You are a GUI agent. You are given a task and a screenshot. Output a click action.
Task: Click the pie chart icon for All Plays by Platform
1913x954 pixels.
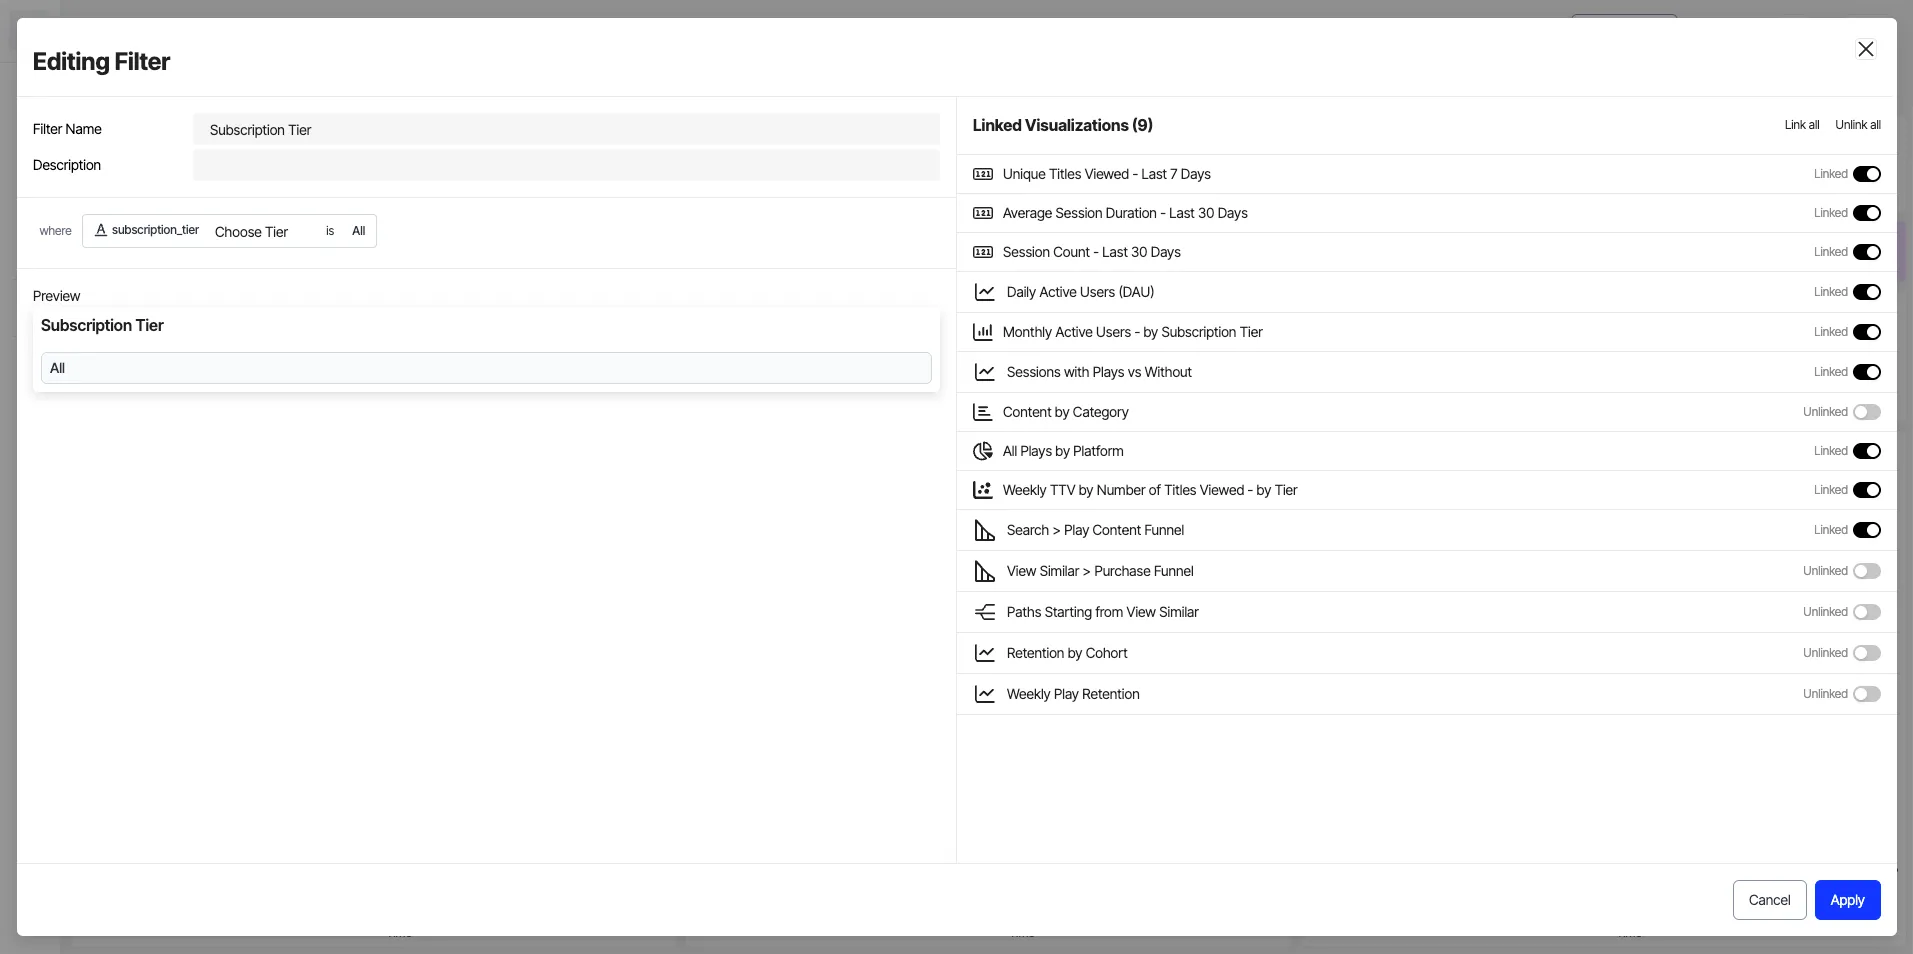983,451
